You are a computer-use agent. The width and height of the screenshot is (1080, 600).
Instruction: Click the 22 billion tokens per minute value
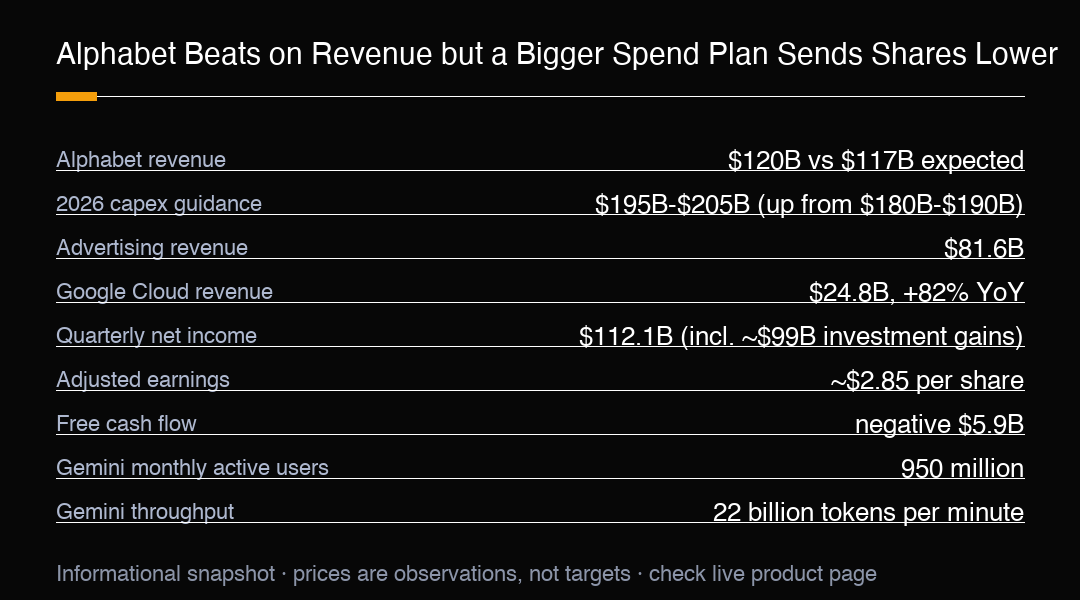pos(868,513)
